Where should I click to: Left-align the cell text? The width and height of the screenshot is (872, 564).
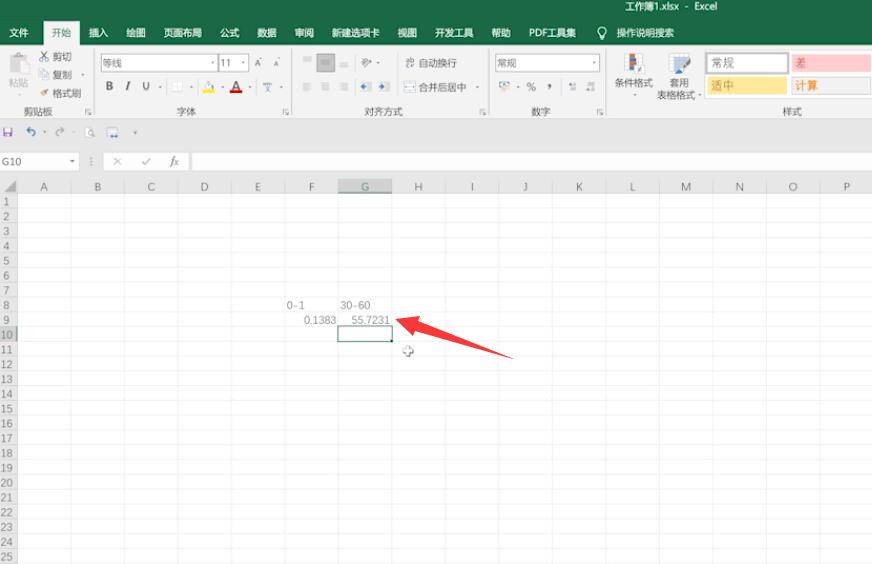tap(307, 87)
